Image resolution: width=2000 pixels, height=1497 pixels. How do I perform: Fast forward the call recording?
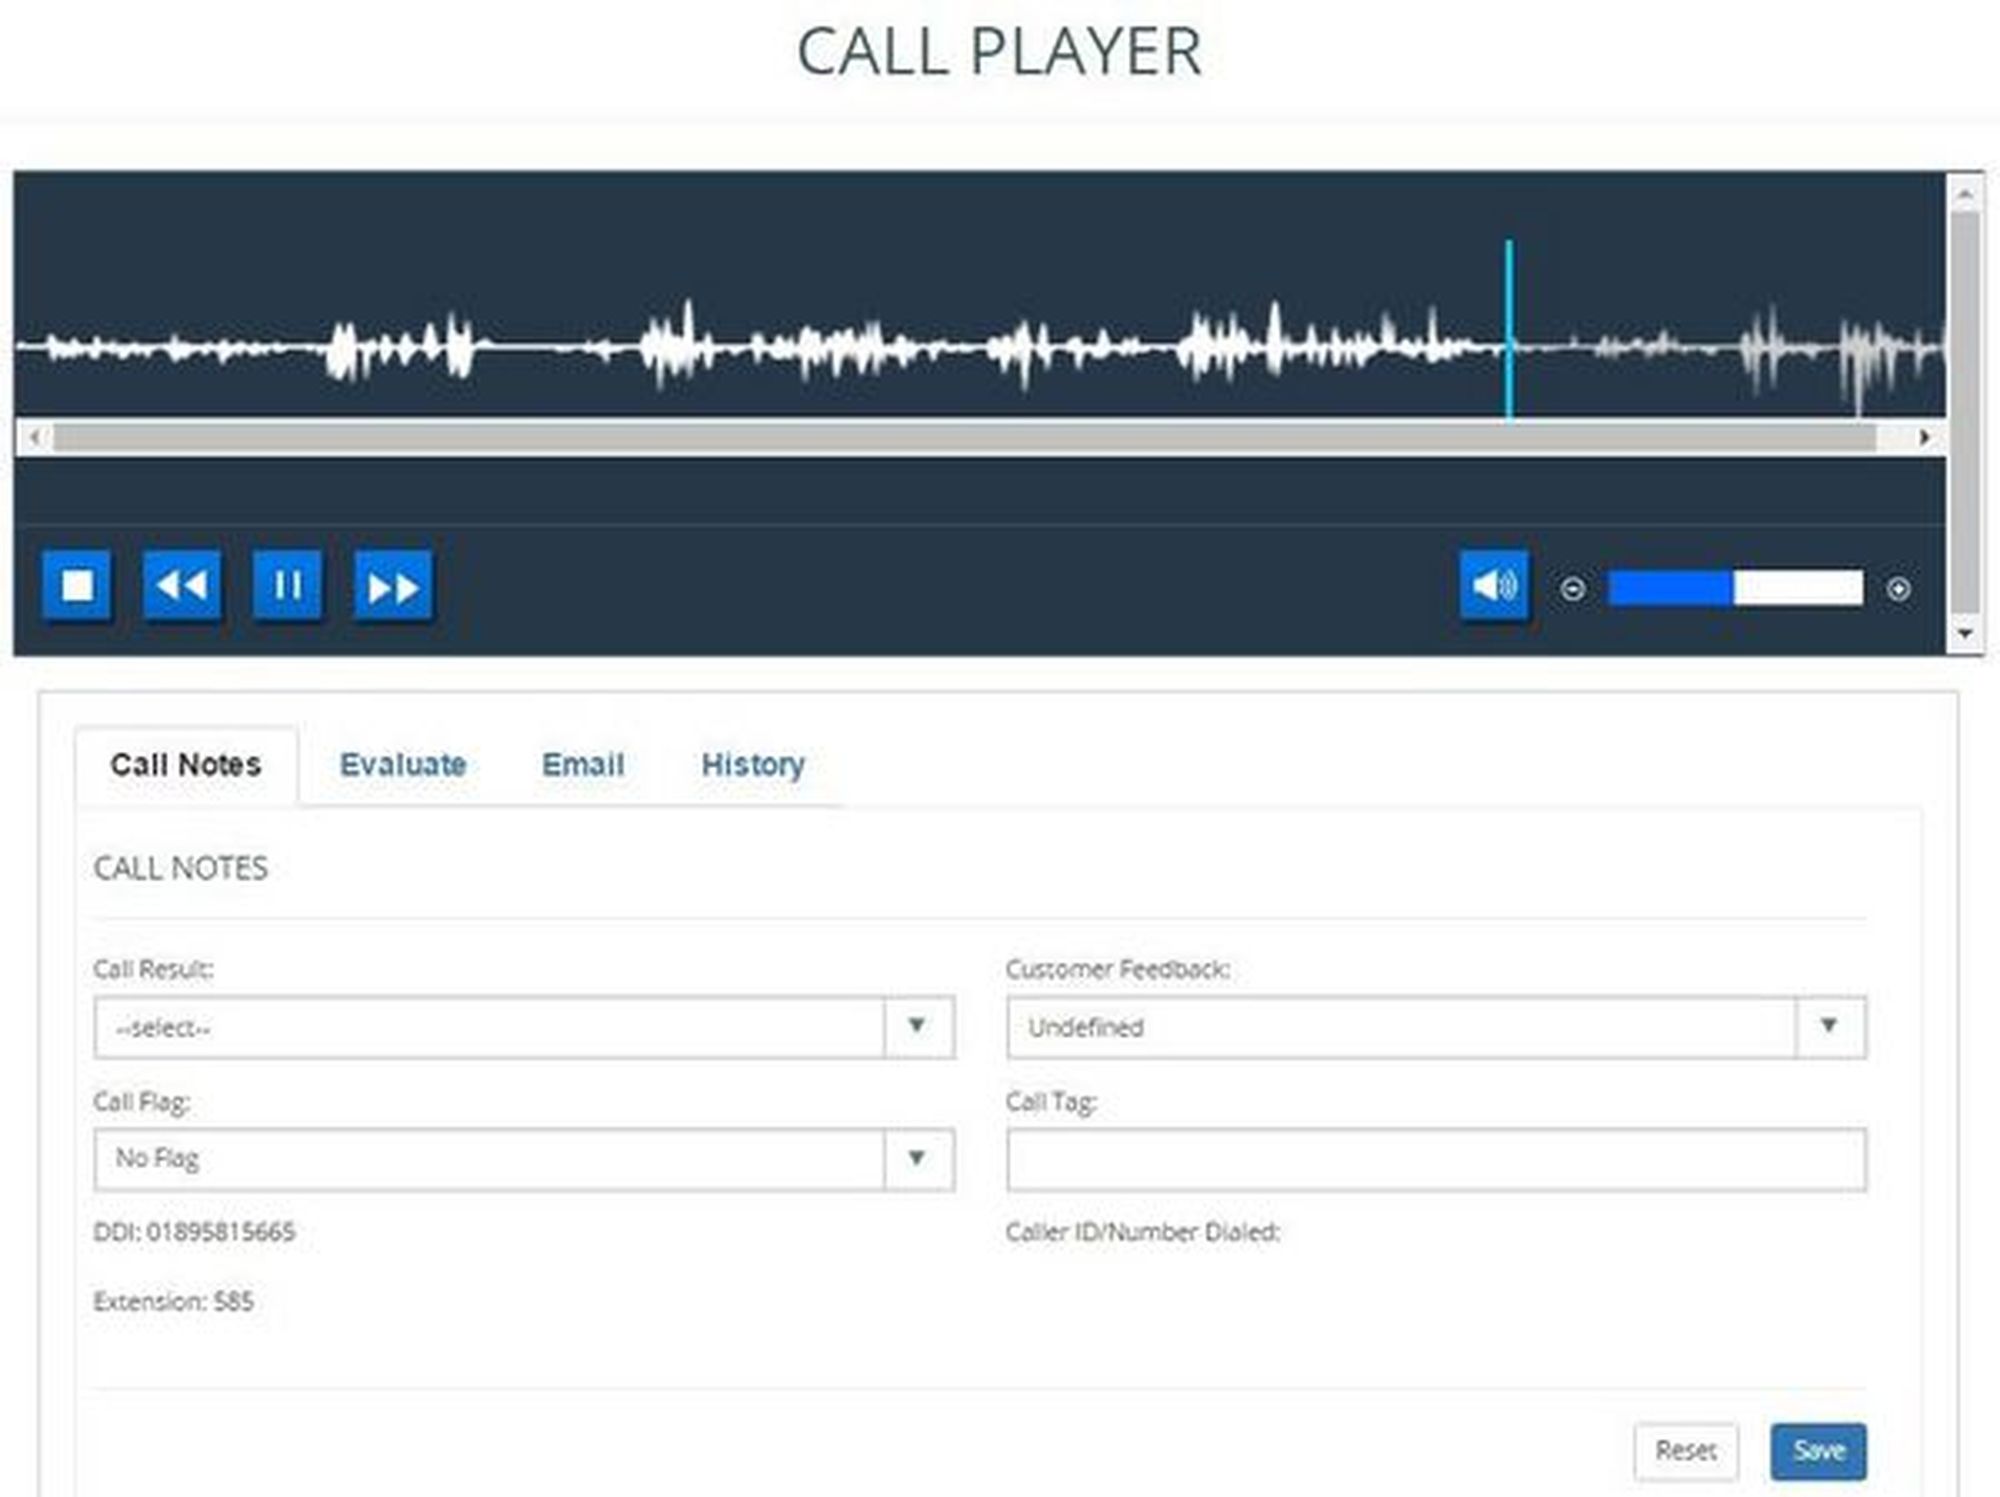393,587
